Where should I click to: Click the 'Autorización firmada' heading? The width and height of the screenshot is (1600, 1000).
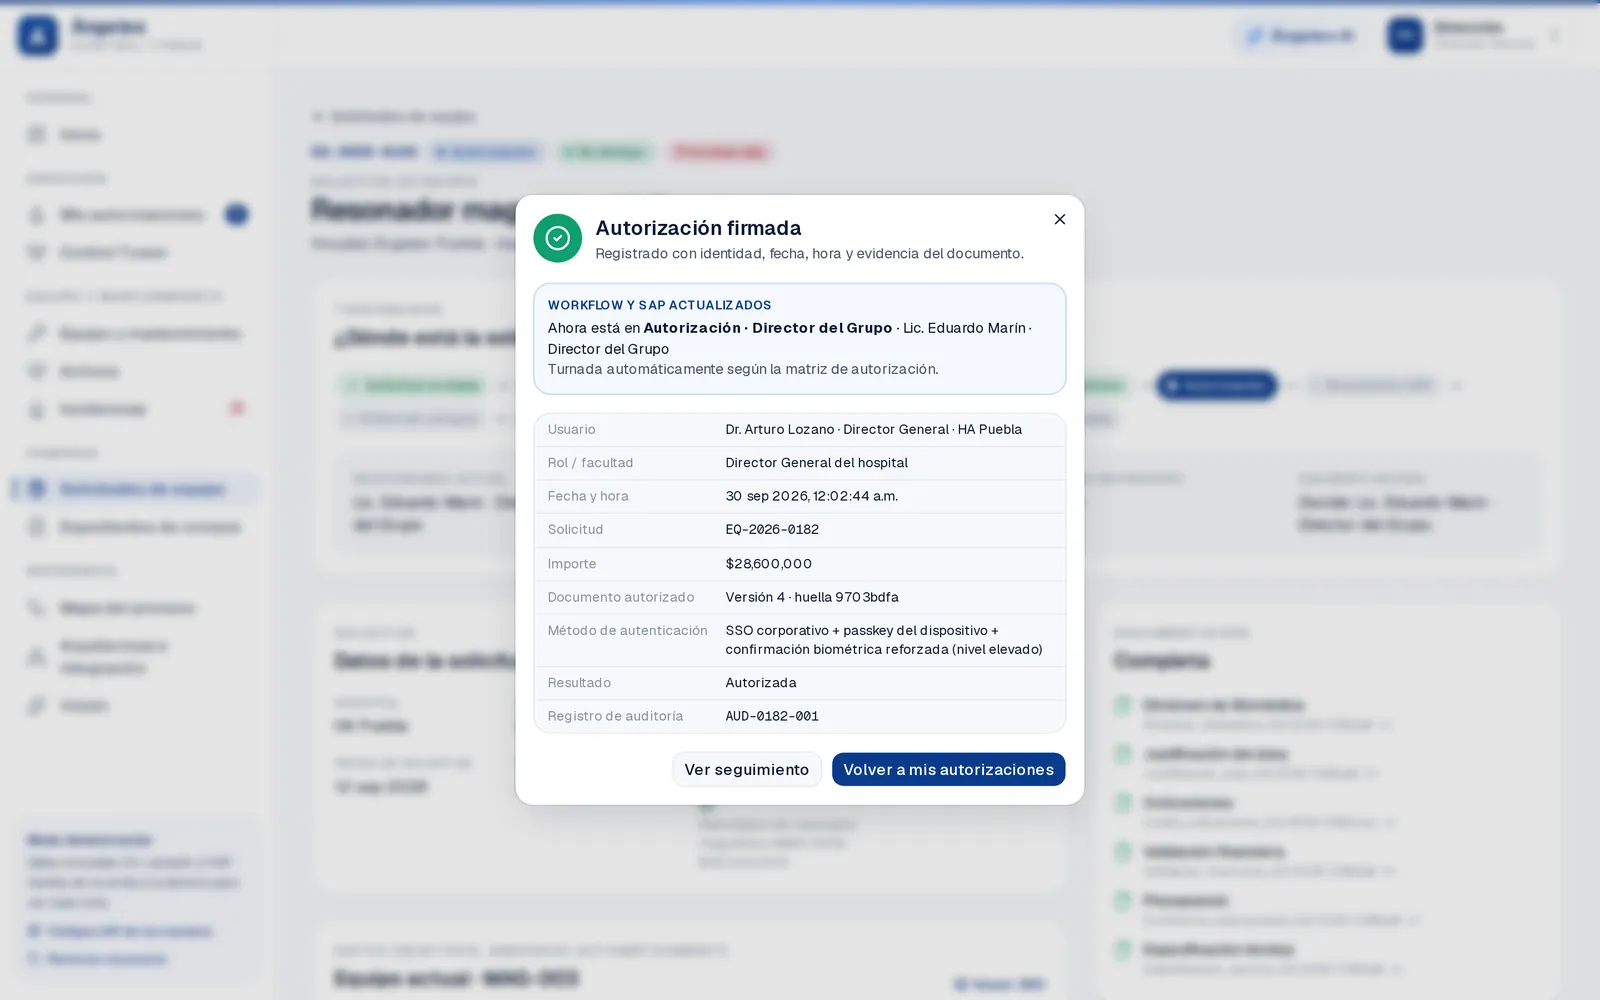click(698, 228)
